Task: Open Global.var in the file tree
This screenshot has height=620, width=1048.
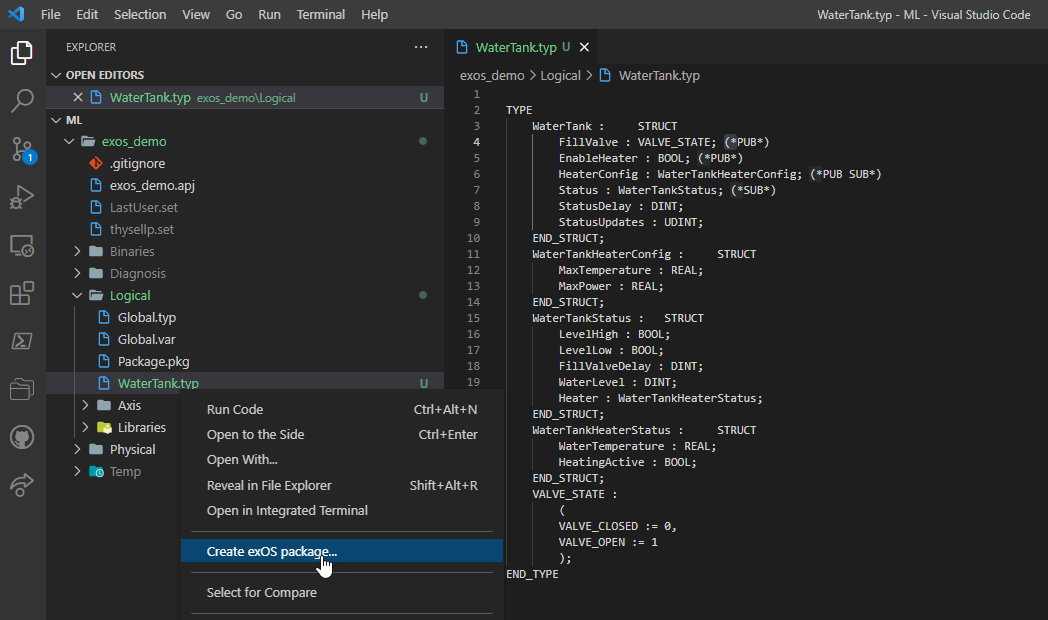Action: pos(146,339)
